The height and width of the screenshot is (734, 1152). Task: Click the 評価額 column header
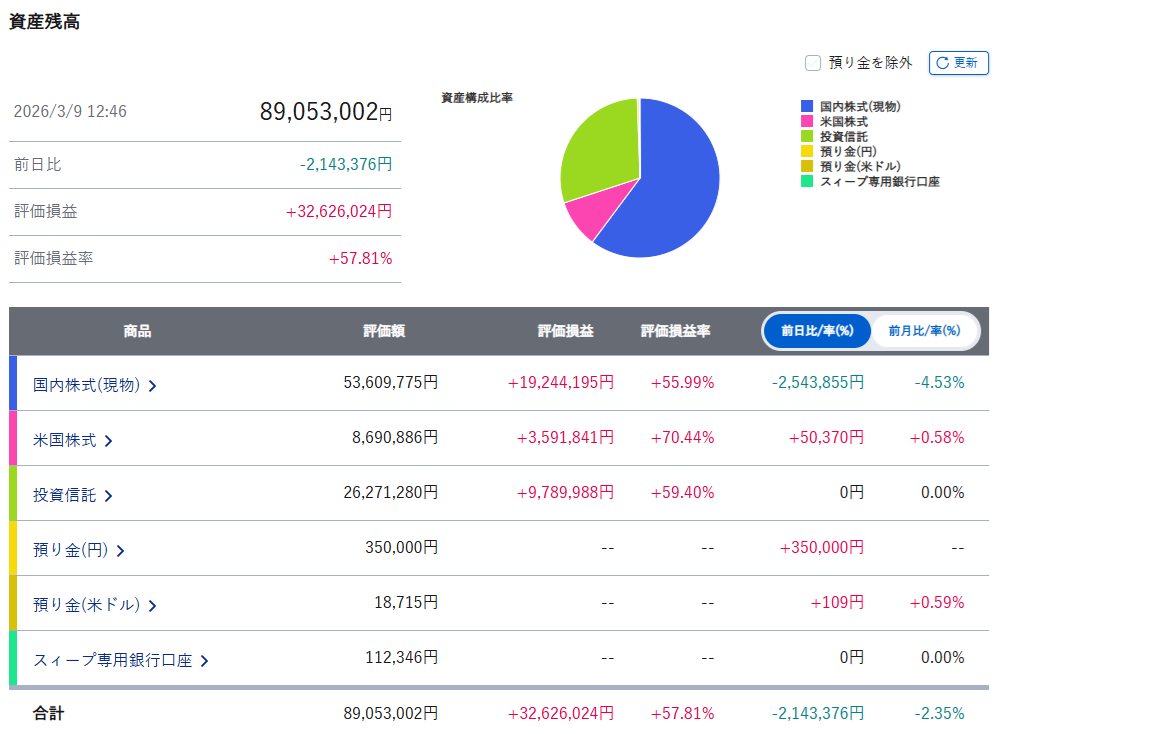tap(384, 331)
